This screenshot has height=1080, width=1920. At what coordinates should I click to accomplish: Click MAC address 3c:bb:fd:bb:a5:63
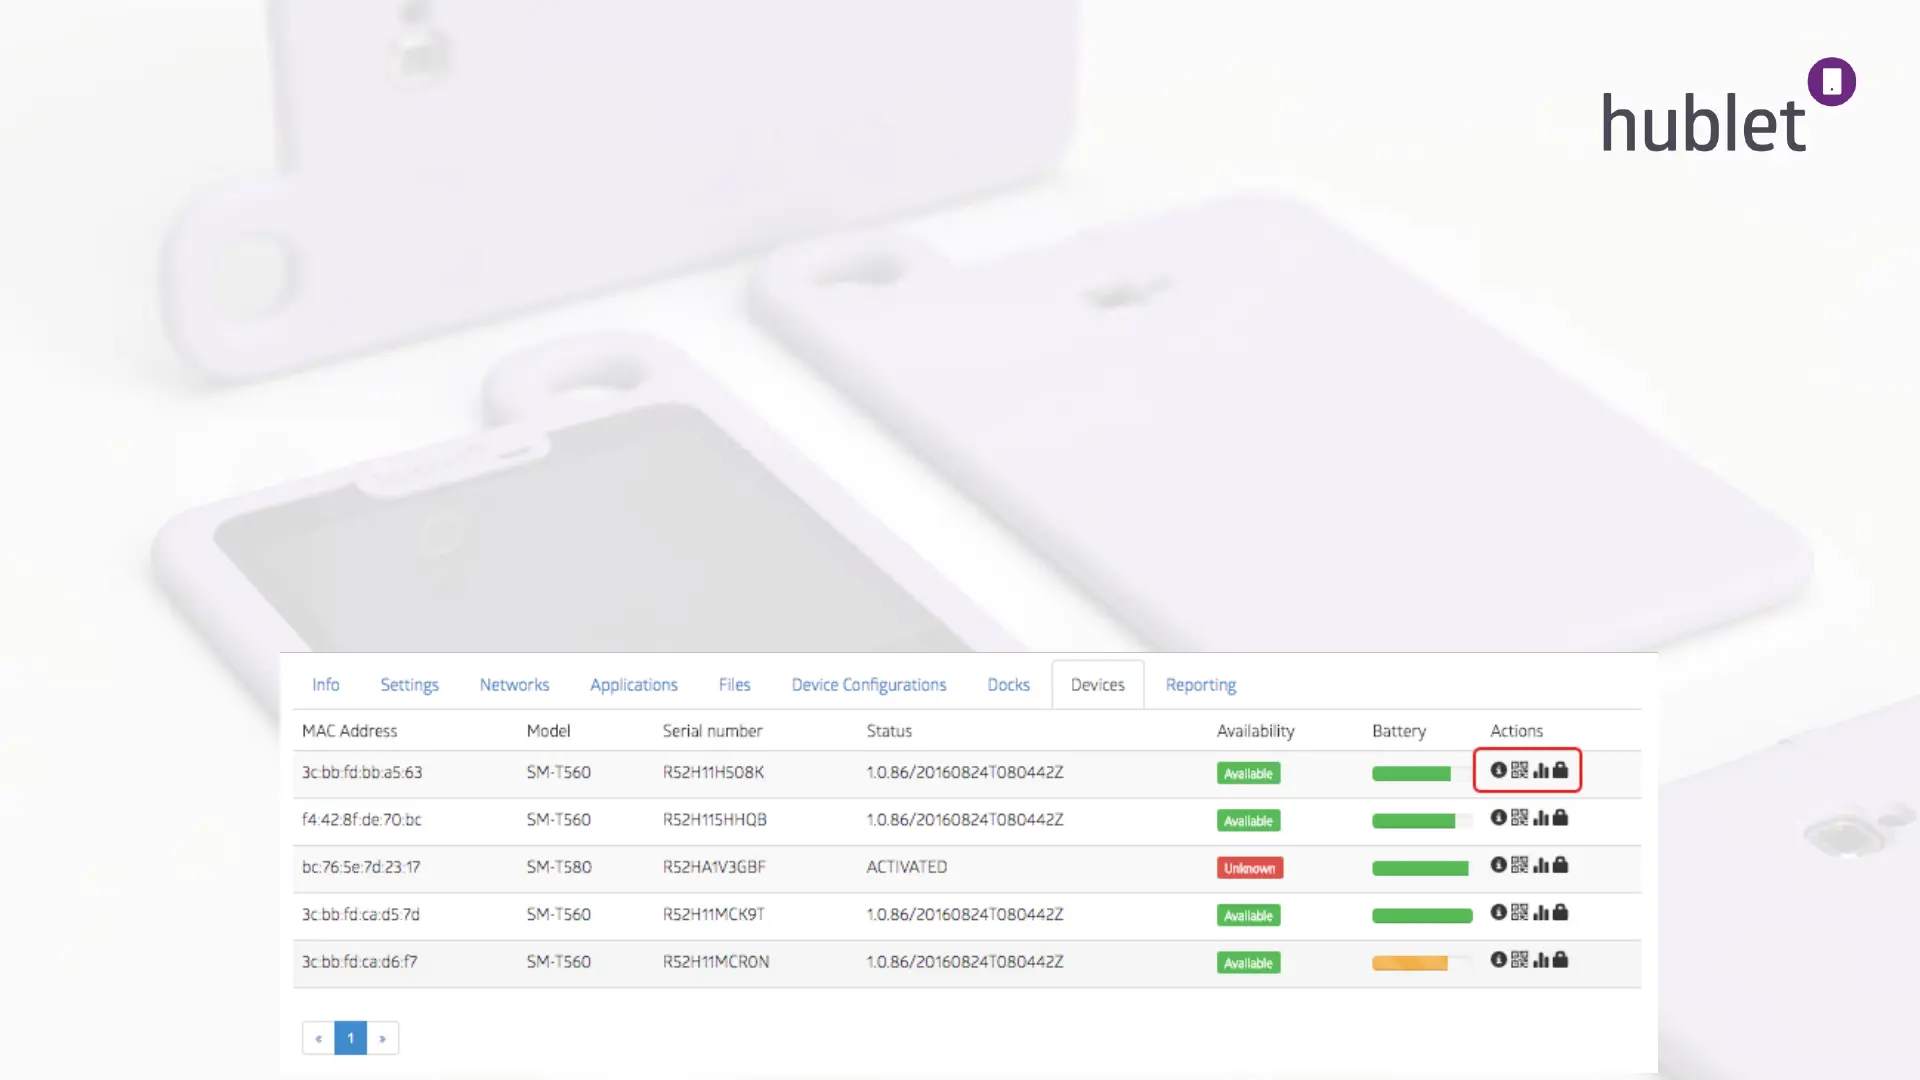(362, 772)
